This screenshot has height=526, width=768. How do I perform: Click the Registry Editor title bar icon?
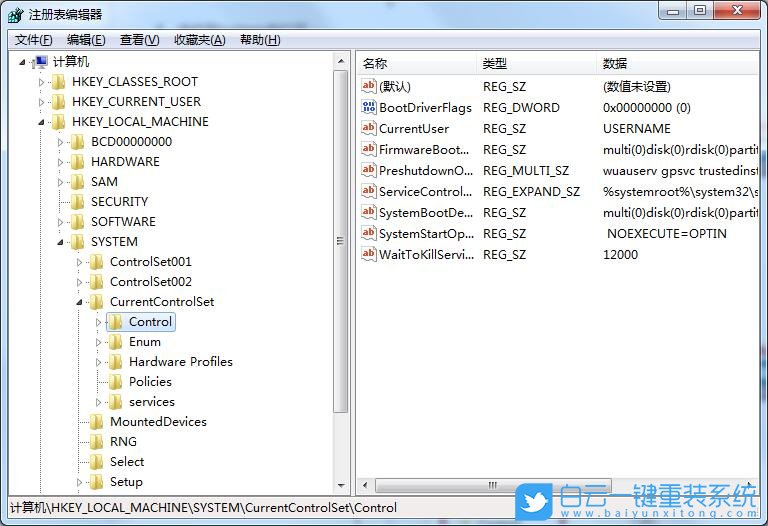[x=15, y=15]
